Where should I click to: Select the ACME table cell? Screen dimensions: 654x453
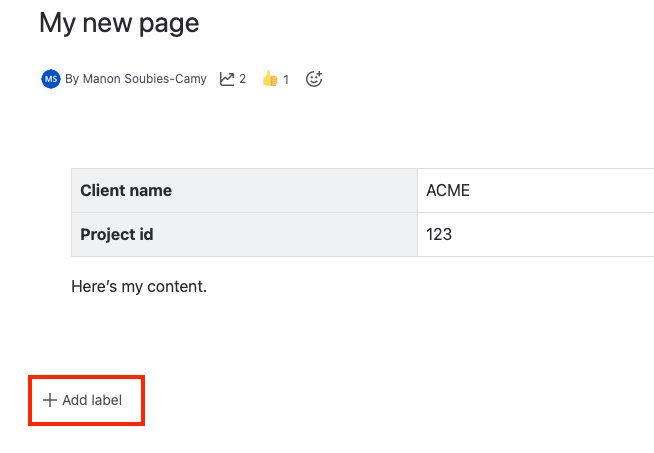tap(535, 191)
